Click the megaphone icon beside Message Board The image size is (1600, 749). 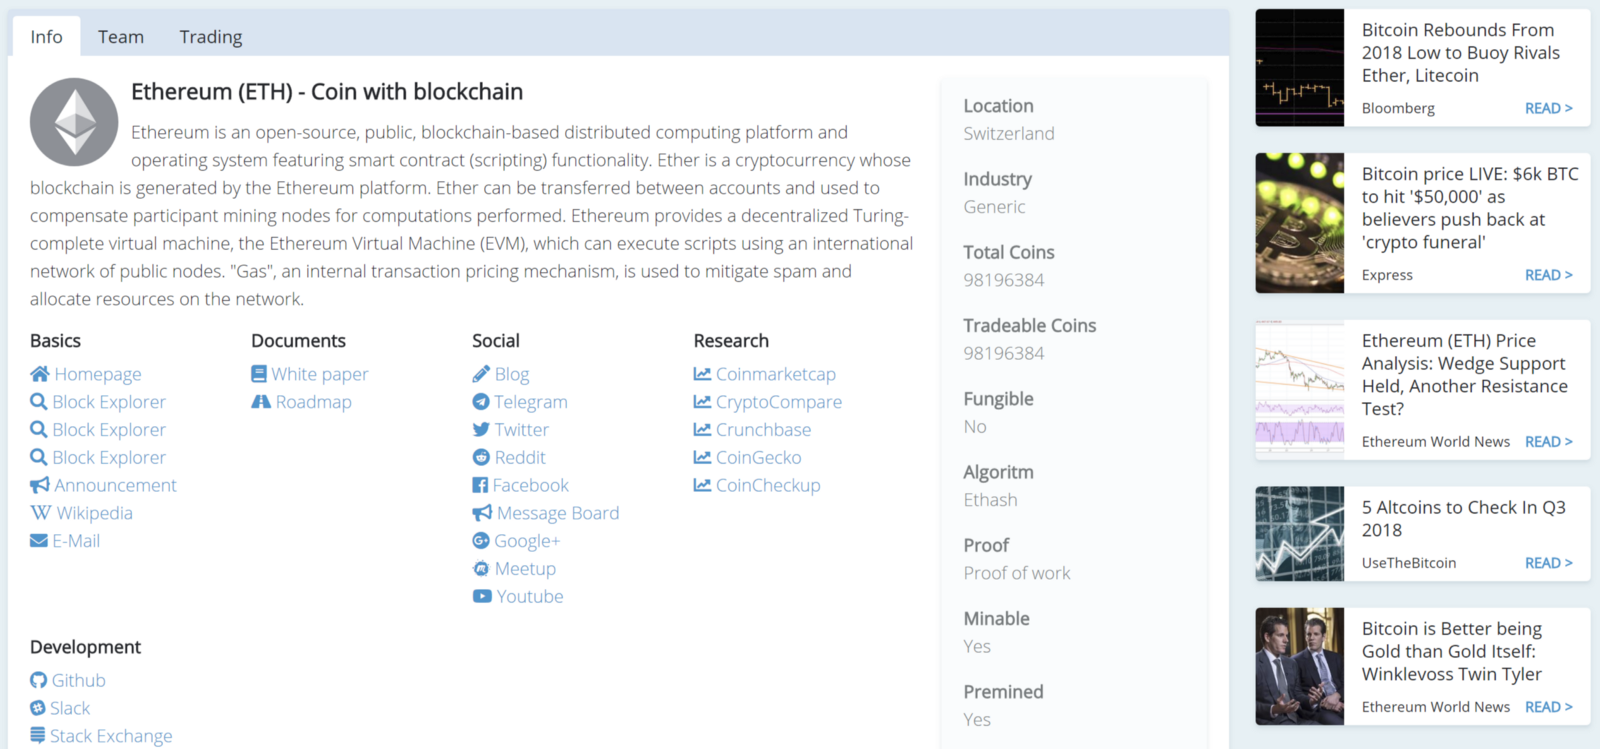point(482,513)
